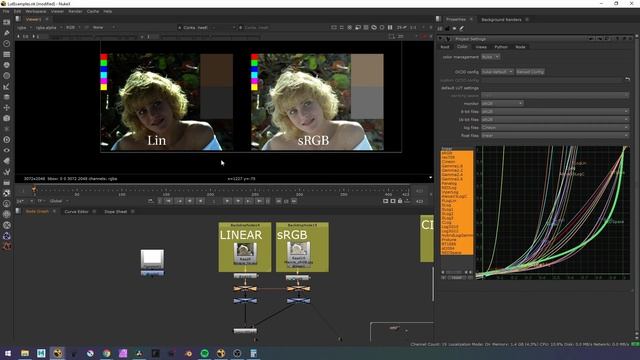Open the Merge nodes toolbar menu
640x360 pixels.
(x=7, y=97)
